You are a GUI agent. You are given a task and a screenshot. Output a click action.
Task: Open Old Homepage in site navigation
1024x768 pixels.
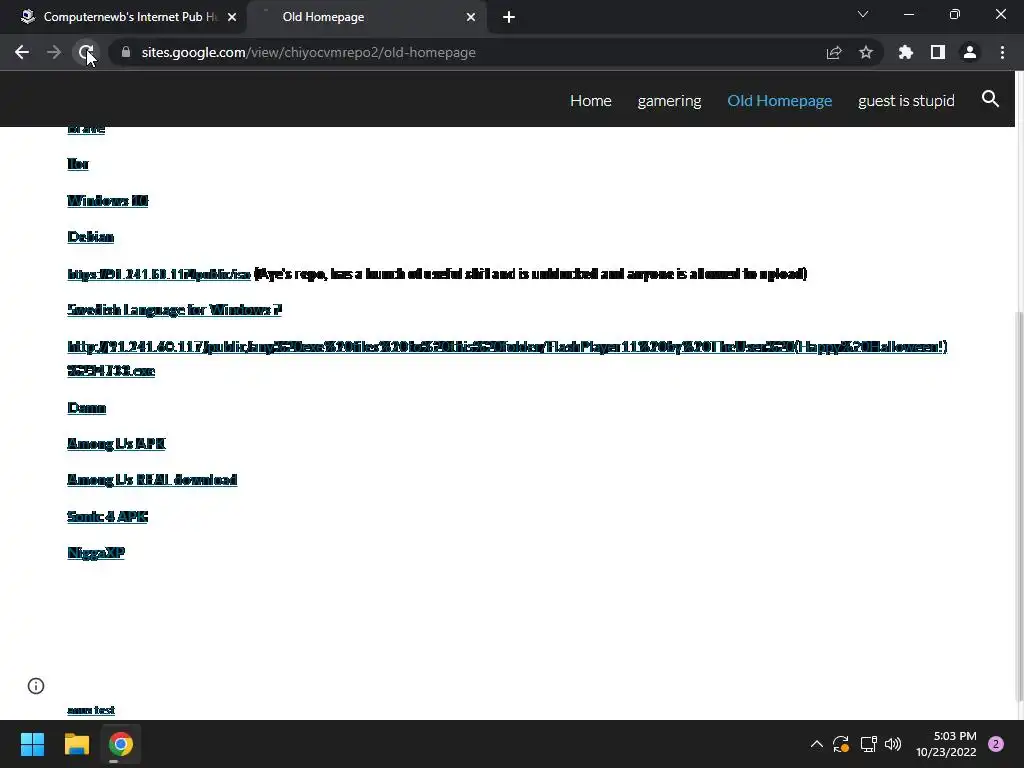click(x=779, y=101)
